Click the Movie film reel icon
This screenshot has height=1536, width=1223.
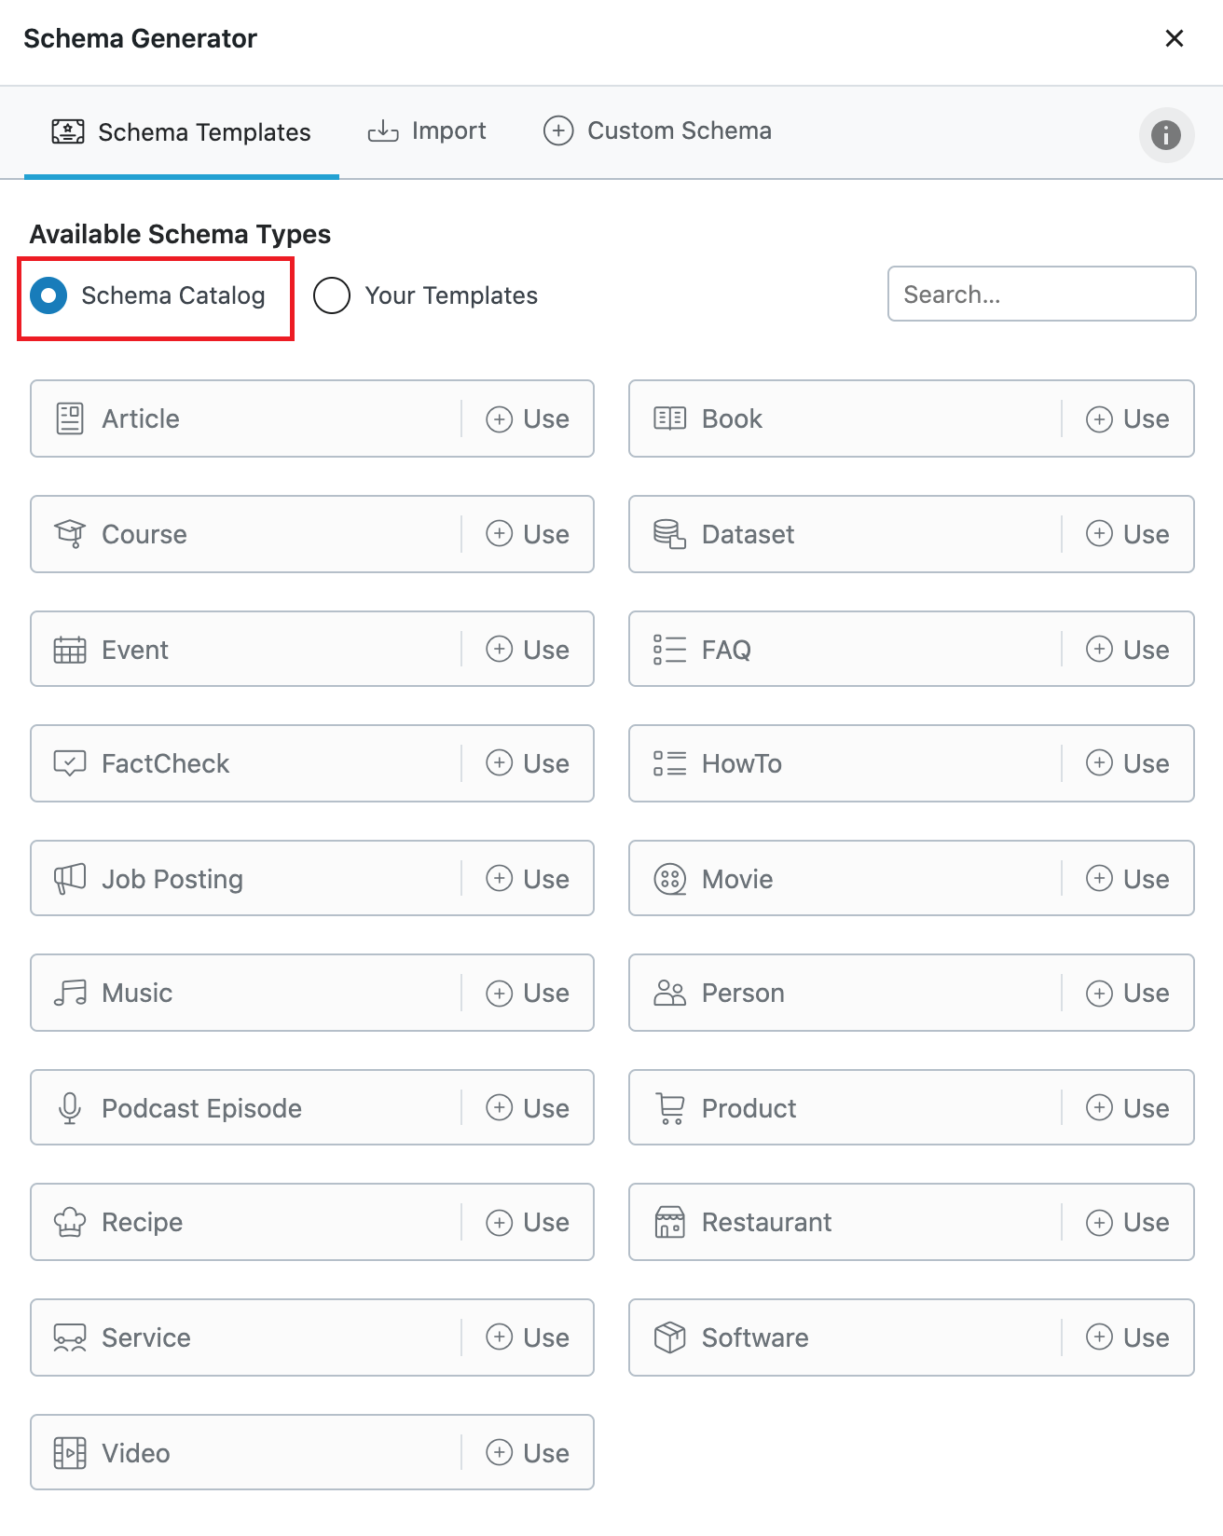(x=670, y=879)
